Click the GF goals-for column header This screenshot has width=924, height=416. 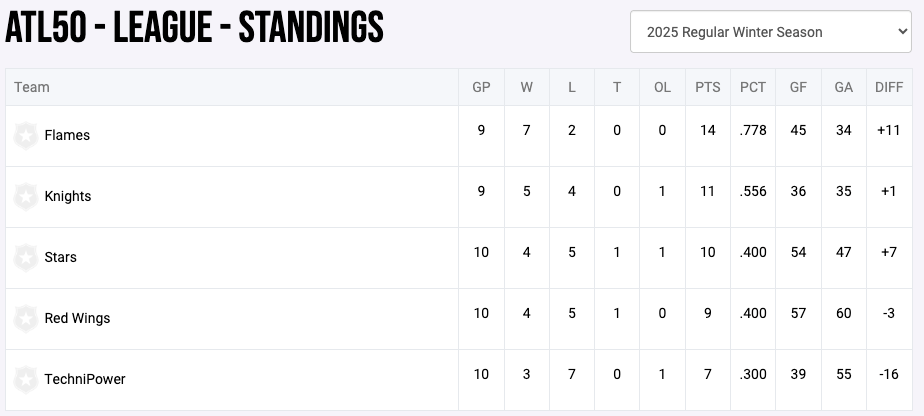[x=798, y=87]
